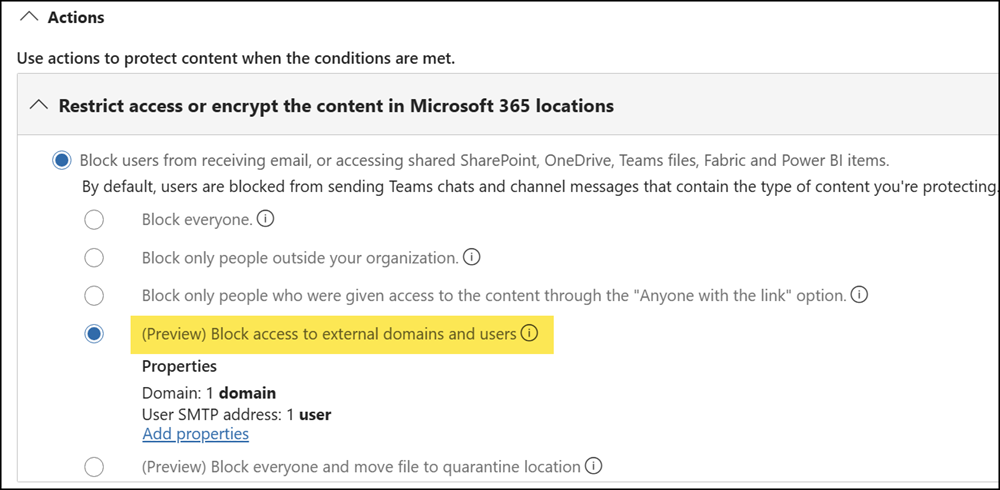The width and height of the screenshot is (1000, 490).
Task: Click the Actions heading label
Action: pyautogui.click(x=76, y=17)
